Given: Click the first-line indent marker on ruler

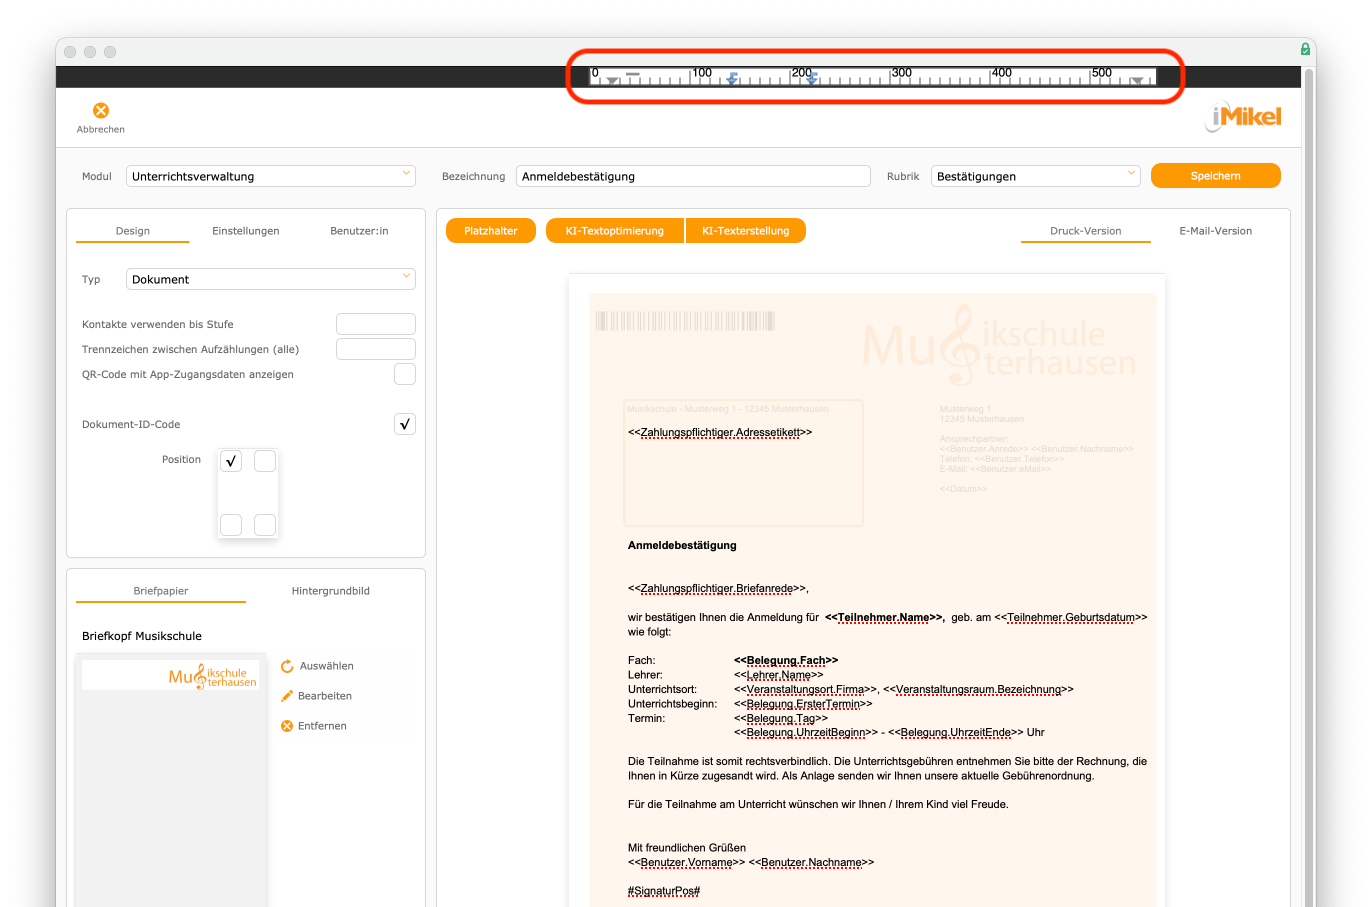Looking at the screenshot, I should pyautogui.click(x=633, y=74).
